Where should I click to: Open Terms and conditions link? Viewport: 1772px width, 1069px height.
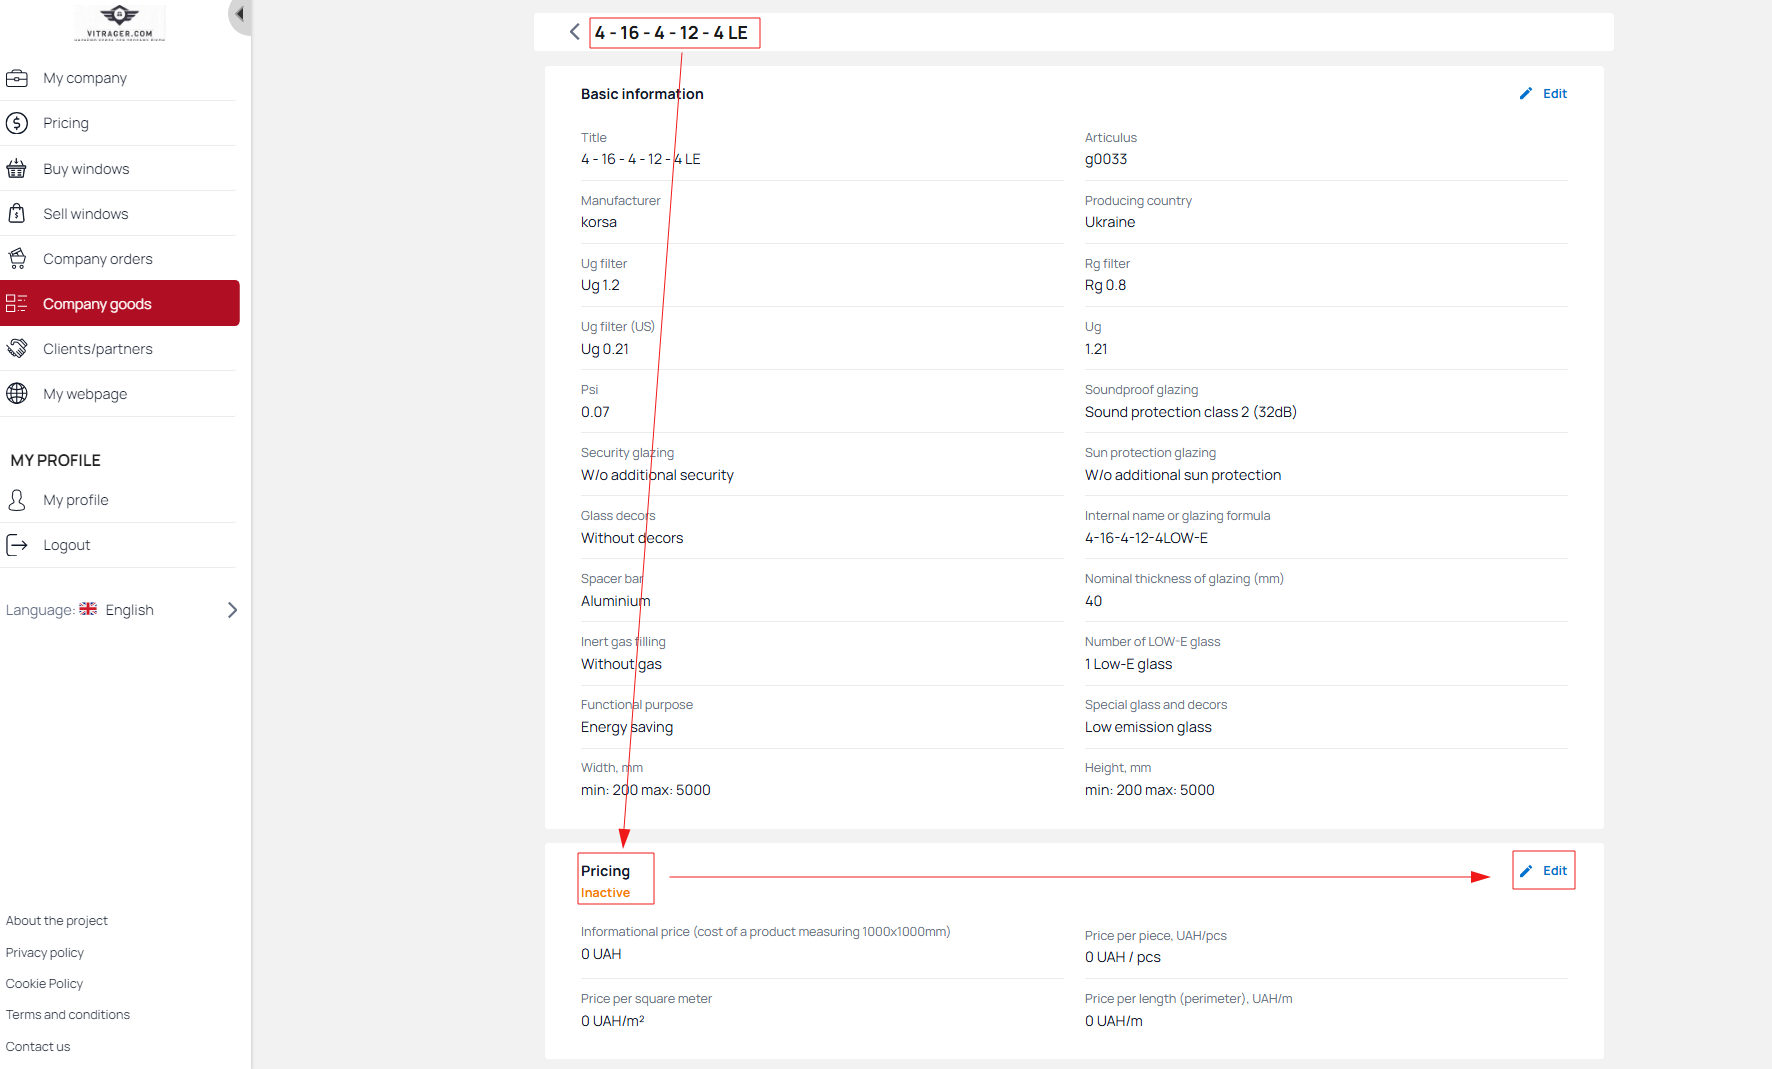tap(68, 1015)
